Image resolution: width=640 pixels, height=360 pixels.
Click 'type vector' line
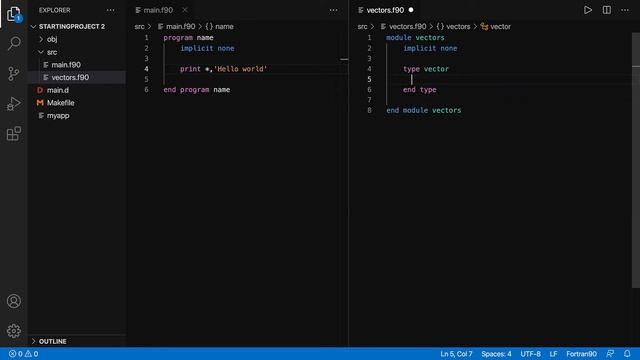(426, 69)
